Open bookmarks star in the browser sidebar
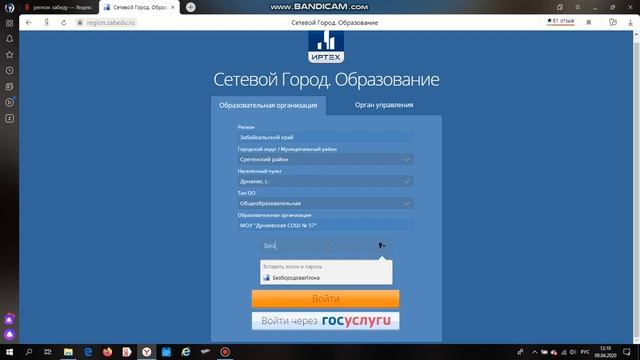 [9, 55]
